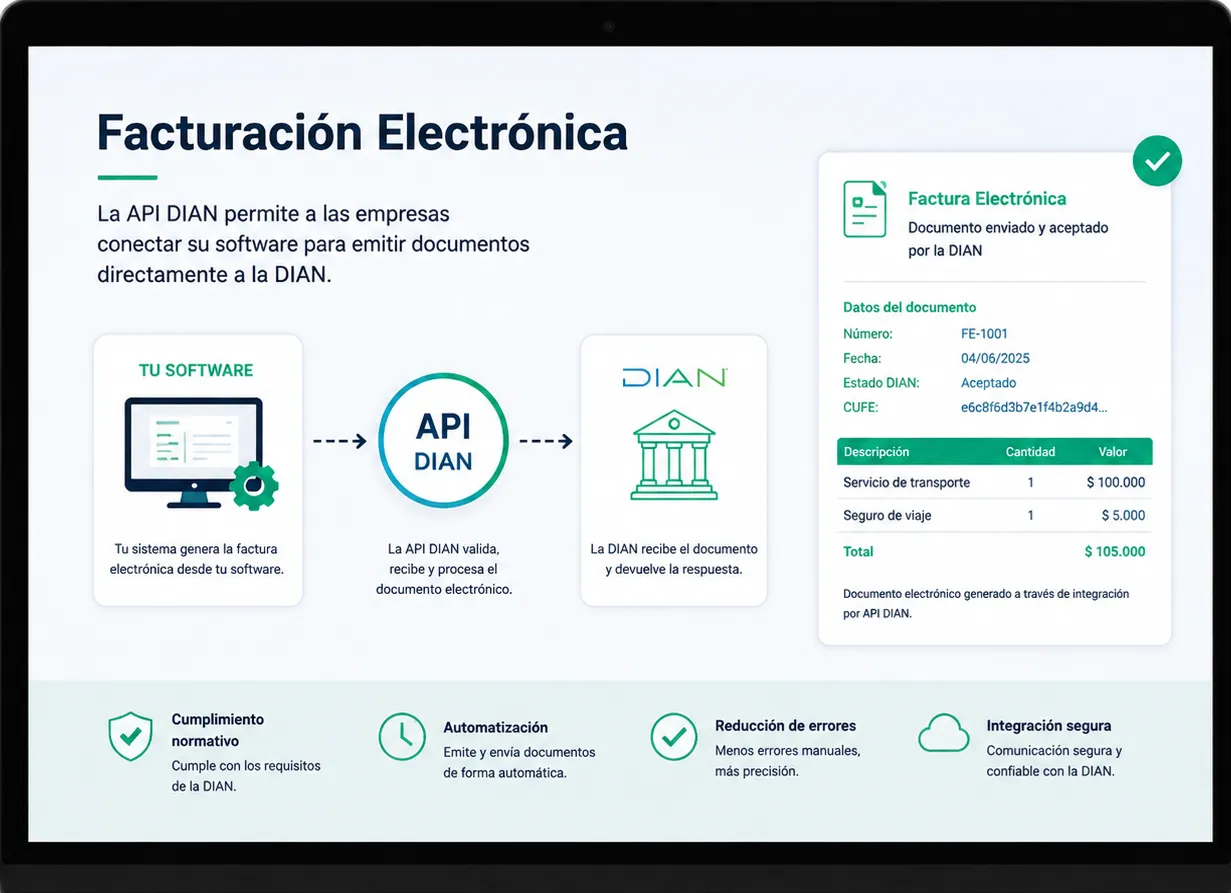
Task: Click the Factura Electrónica card title
Action: (x=987, y=199)
